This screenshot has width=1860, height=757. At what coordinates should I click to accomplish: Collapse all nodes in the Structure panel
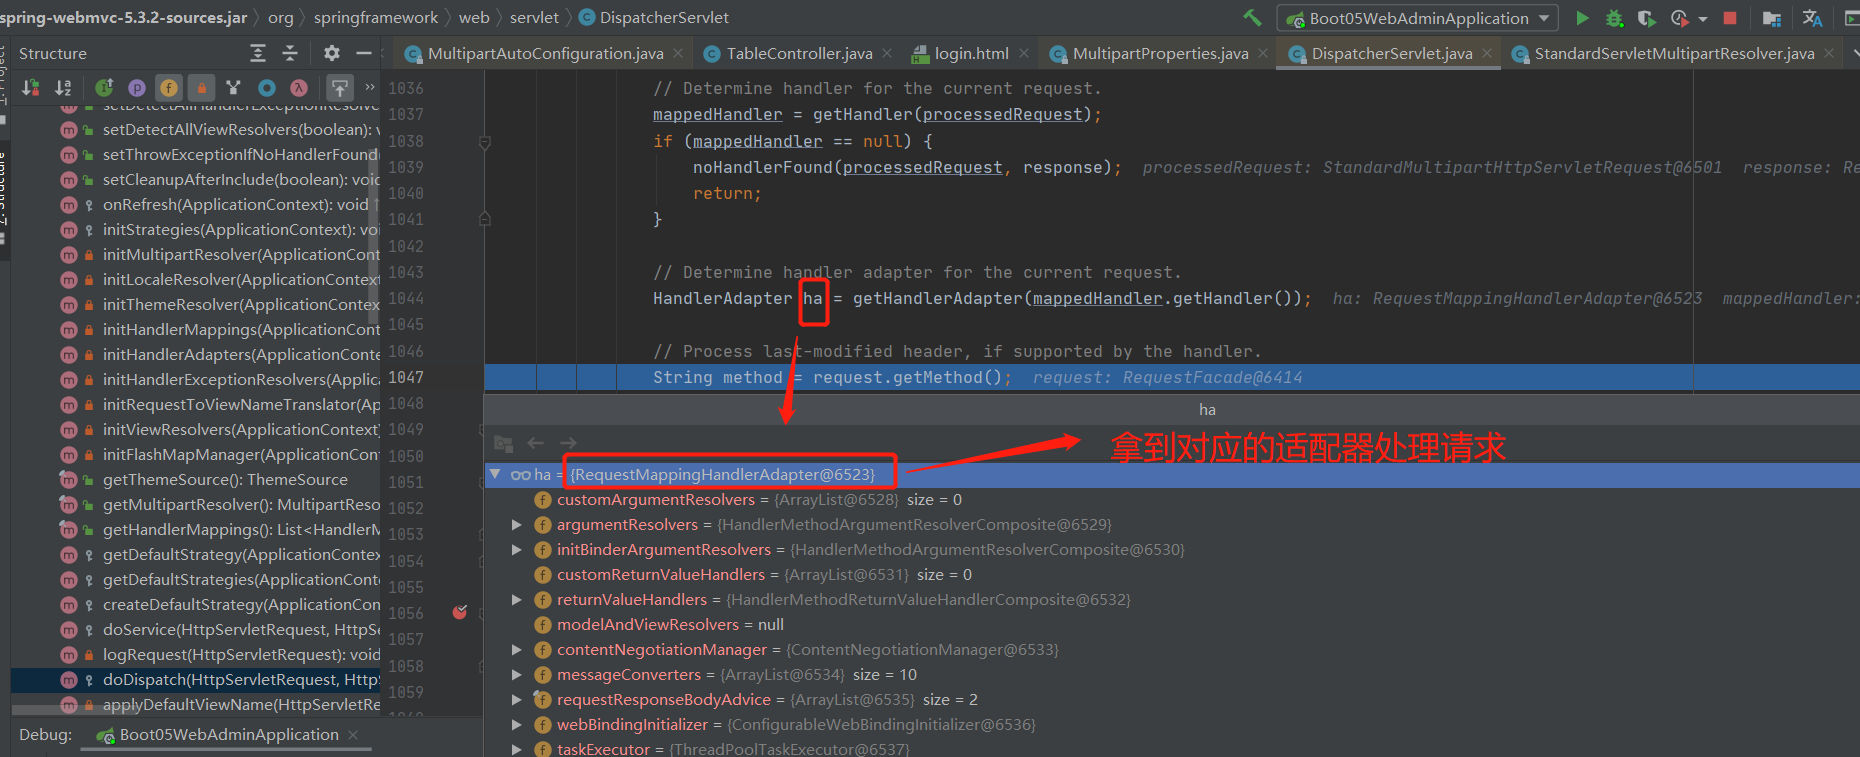pos(290,53)
